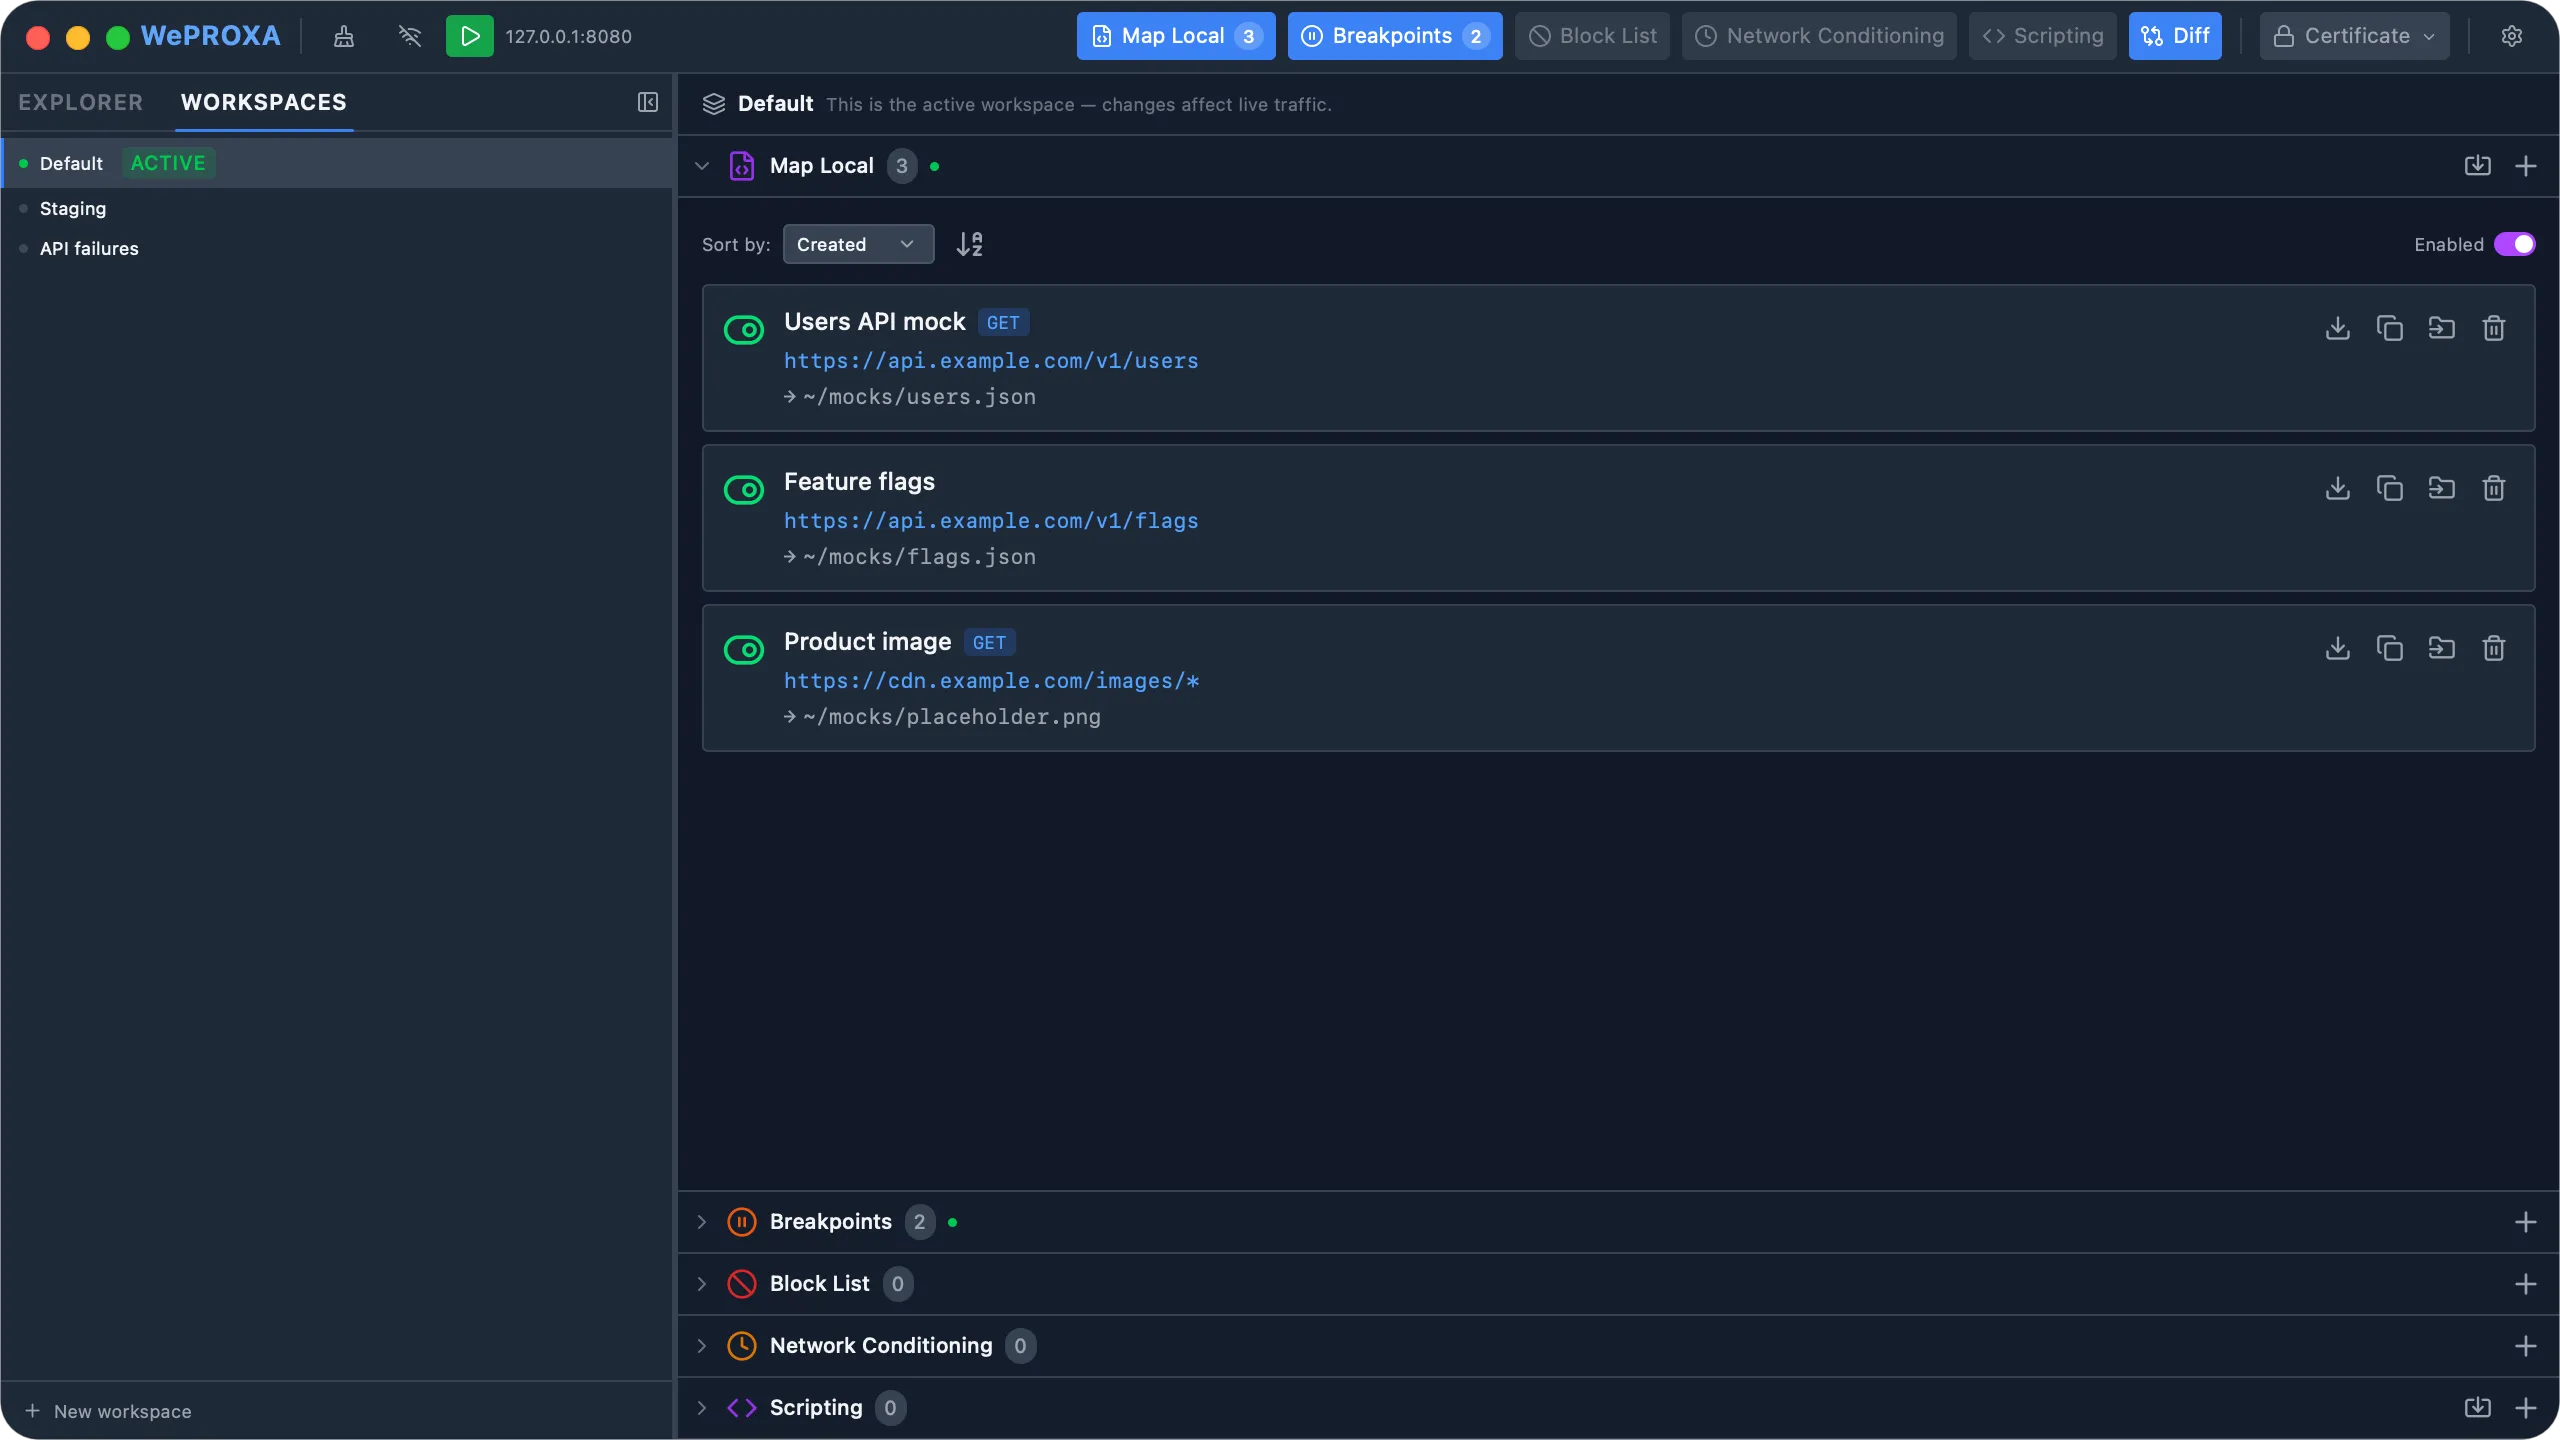
Task: Click import icon in Scripting row
Action: tap(2477, 1408)
